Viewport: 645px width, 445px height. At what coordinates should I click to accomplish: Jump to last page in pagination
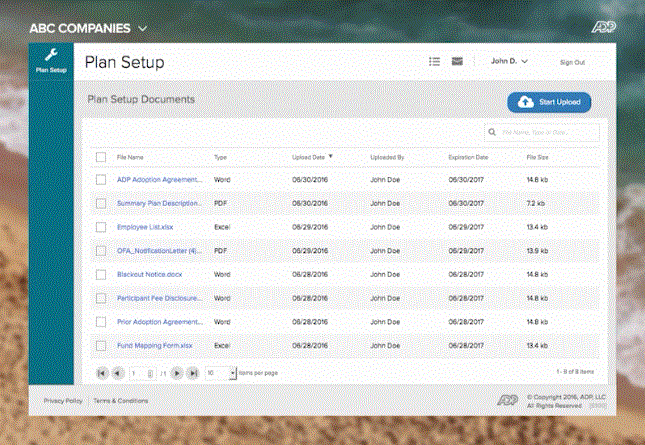(191, 372)
